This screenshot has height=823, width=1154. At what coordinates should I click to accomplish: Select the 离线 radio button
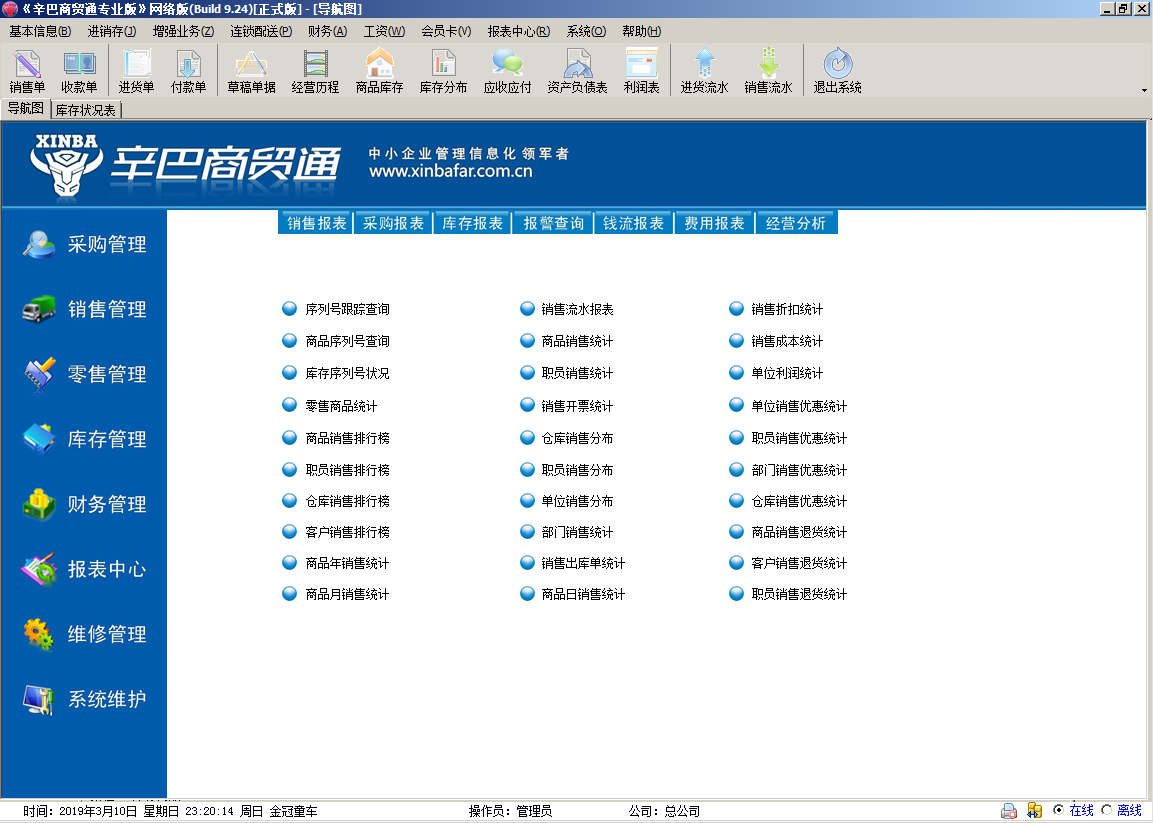point(1107,811)
